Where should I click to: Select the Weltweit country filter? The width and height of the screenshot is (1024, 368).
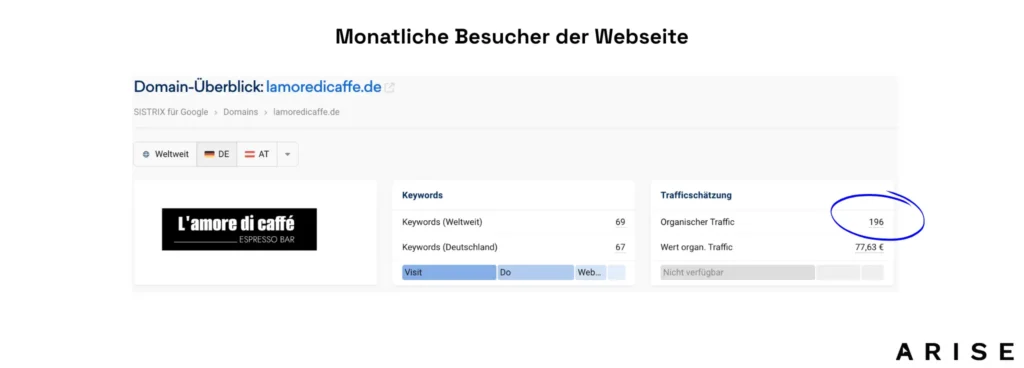click(x=165, y=155)
